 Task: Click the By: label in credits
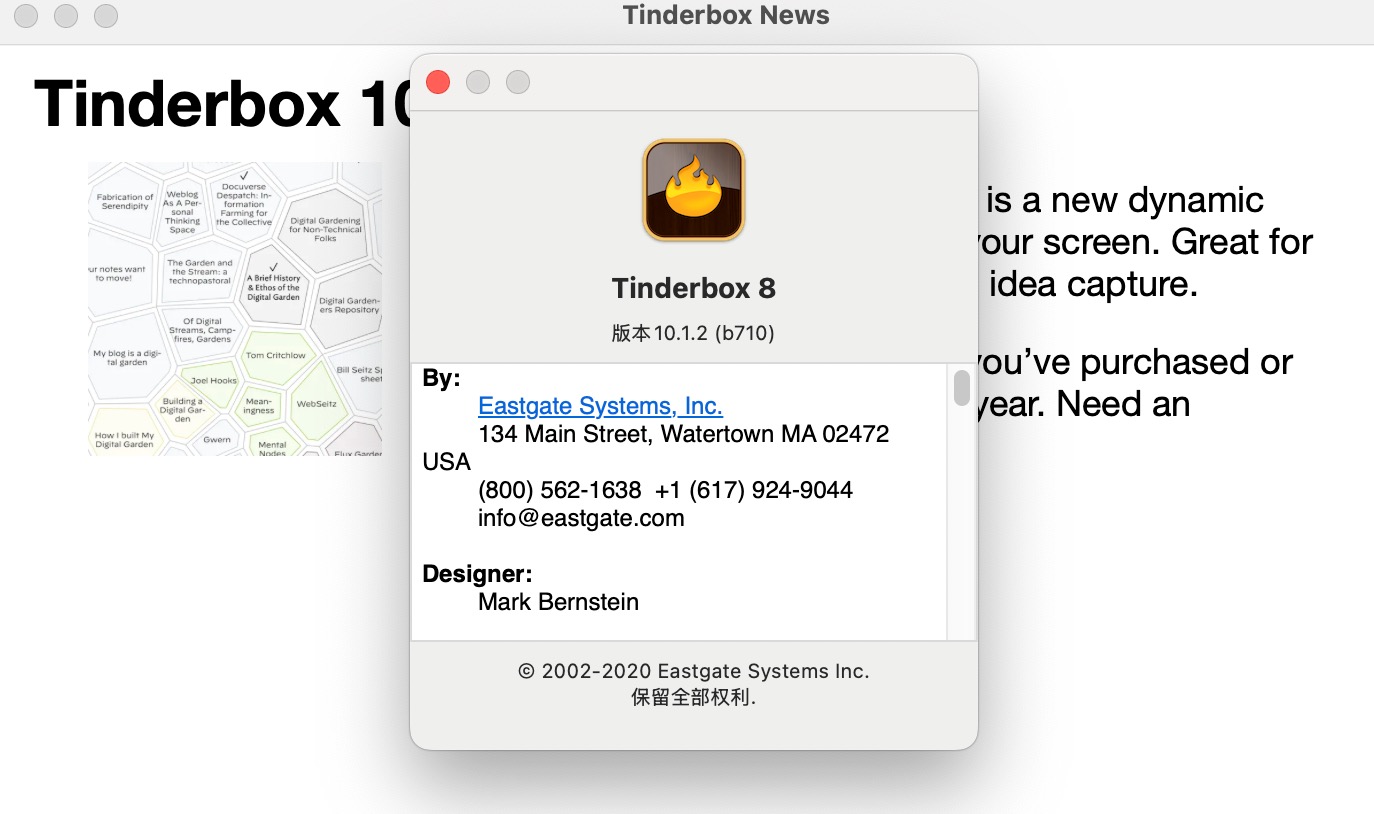pyautogui.click(x=441, y=378)
